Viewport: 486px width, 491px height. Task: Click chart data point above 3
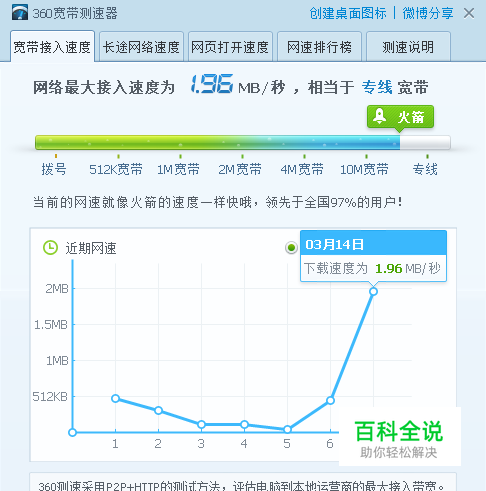[201, 424]
